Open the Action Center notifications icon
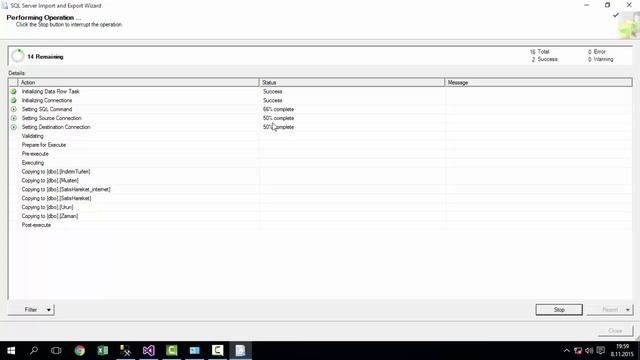Screen dimensions: 640x360 [600, 351]
